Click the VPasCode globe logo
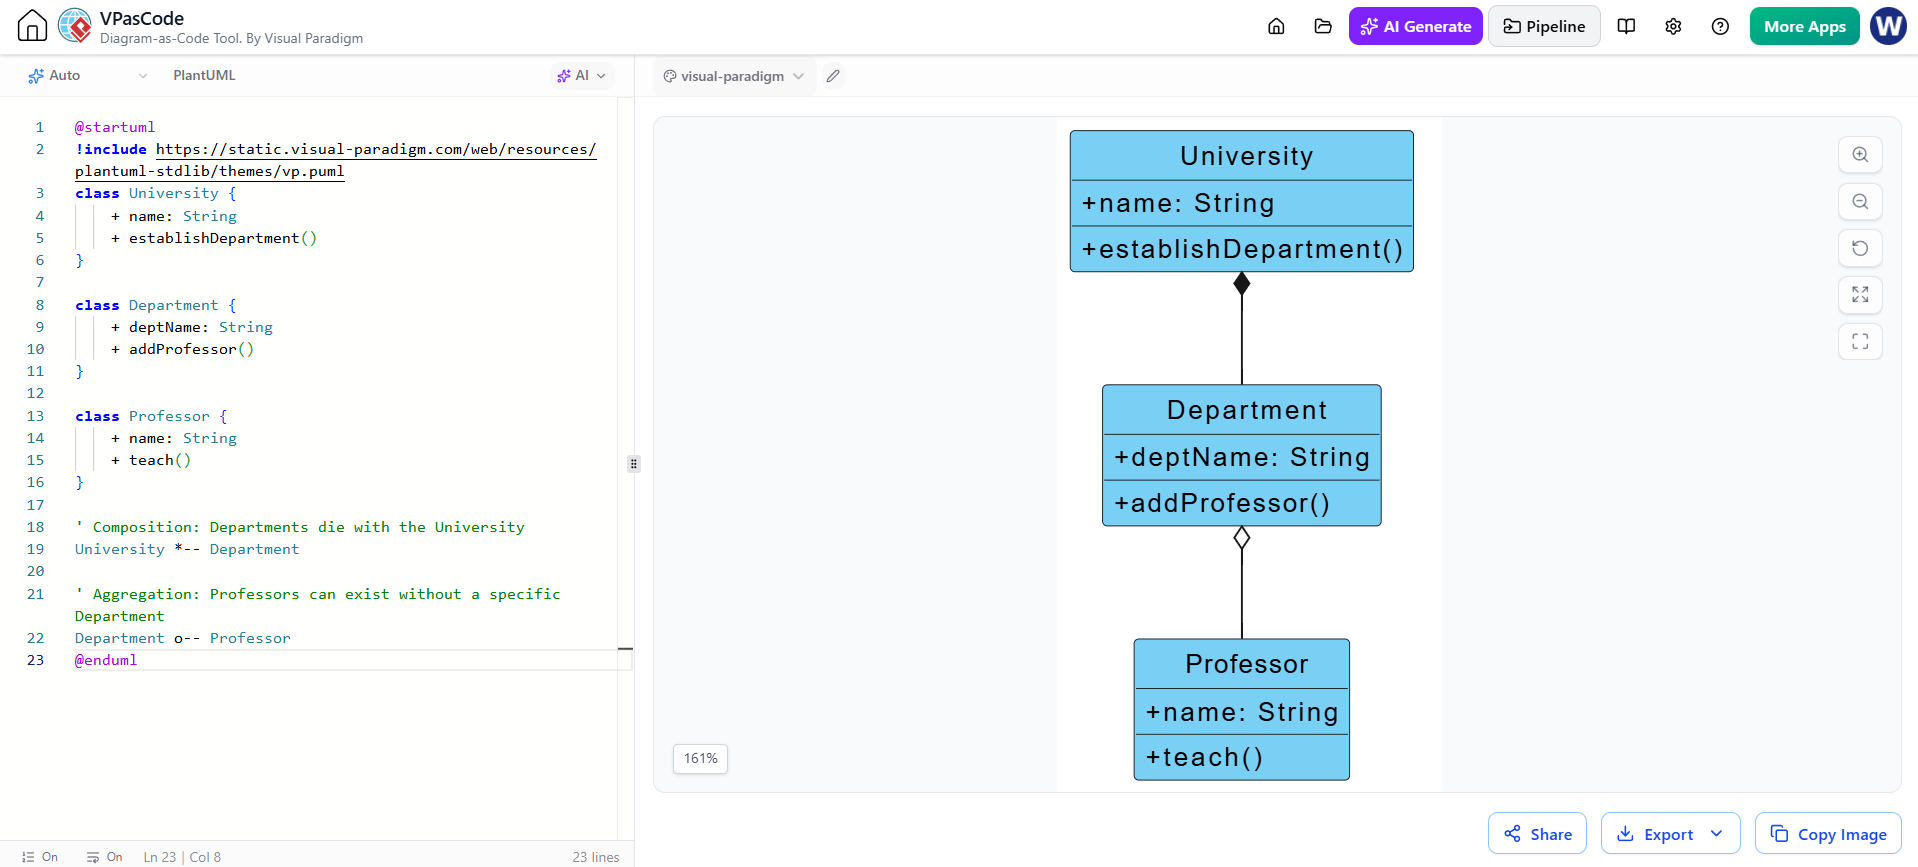 tap(75, 25)
